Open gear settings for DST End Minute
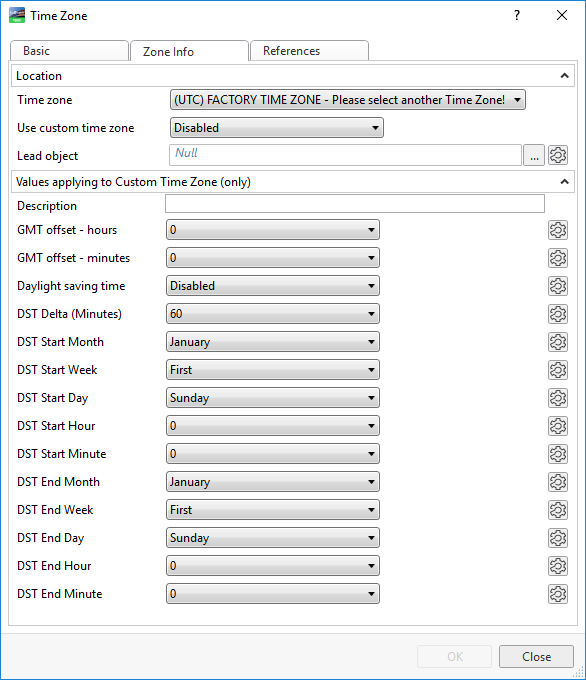Screen dimensions: 586x680 pyautogui.click(x=558, y=594)
